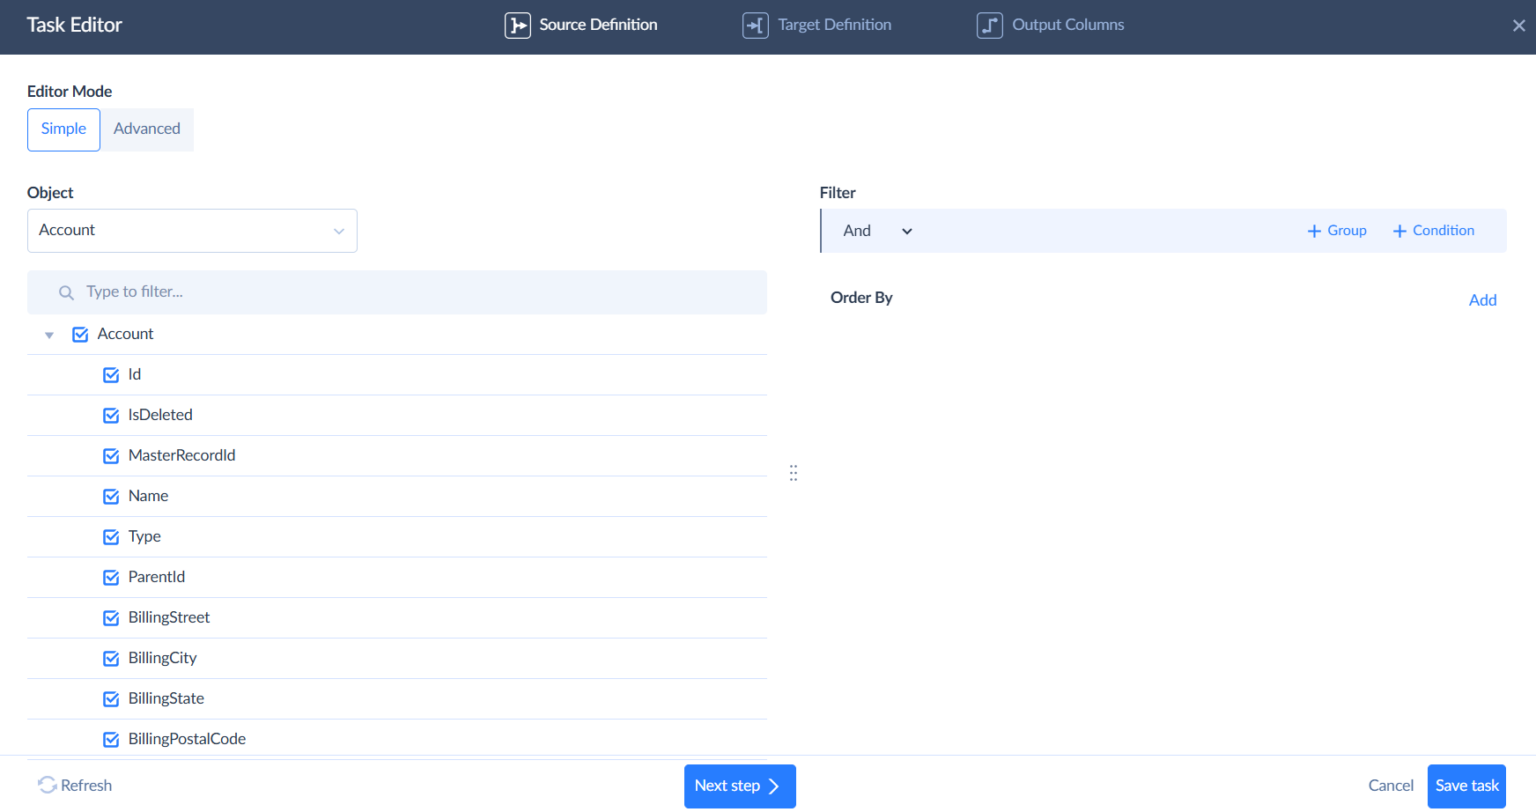Select Simple editor mode
This screenshot has height=812, width=1536.
coord(63,129)
